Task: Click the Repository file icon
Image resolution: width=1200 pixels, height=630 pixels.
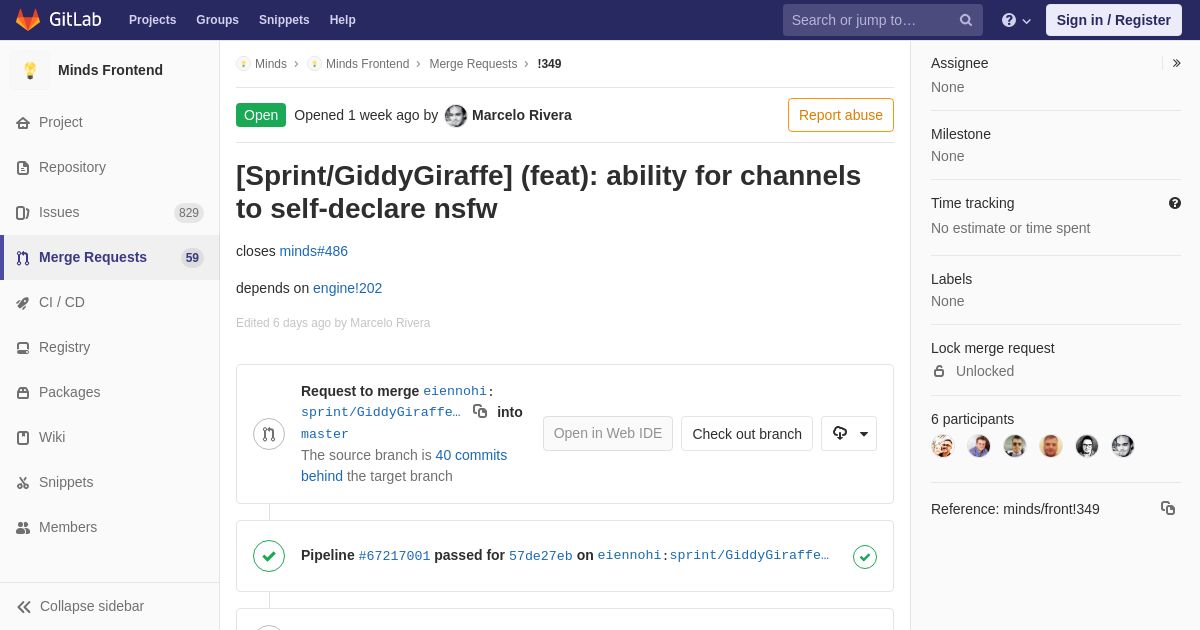Action: click(x=23, y=167)
